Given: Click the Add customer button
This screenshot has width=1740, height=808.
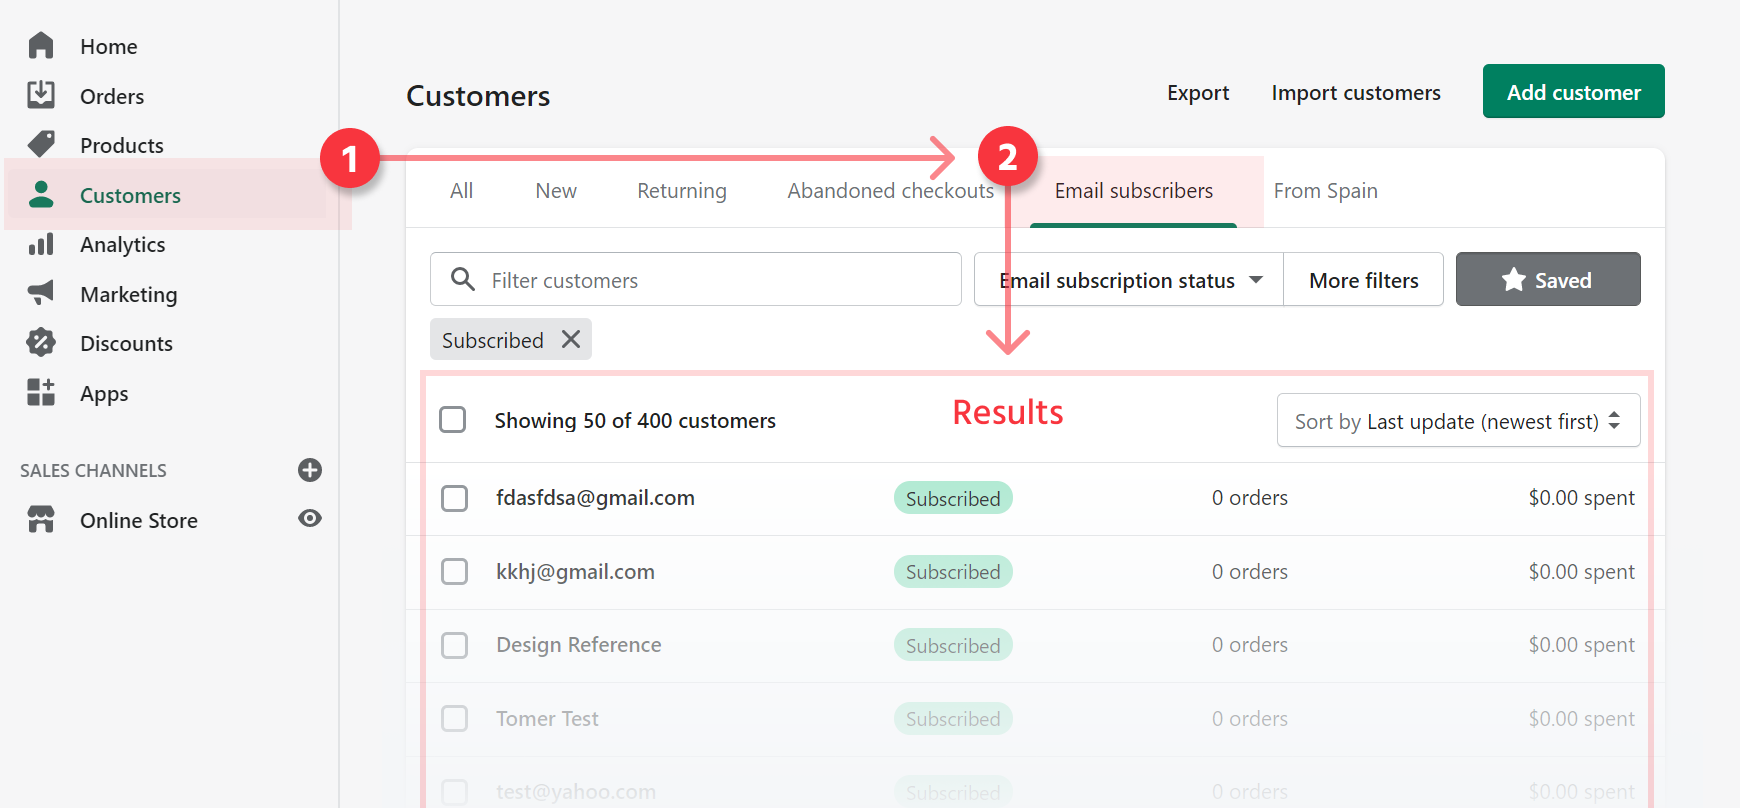Looking at the screenshot, I should 1573,92.
